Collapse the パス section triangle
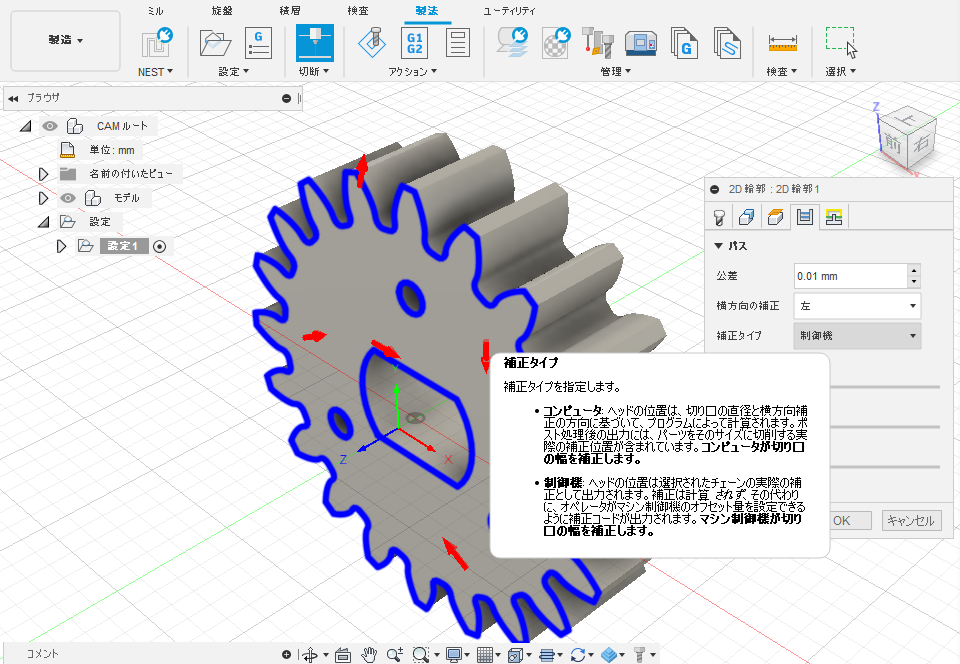960x664 pixels. coord(719,245)
